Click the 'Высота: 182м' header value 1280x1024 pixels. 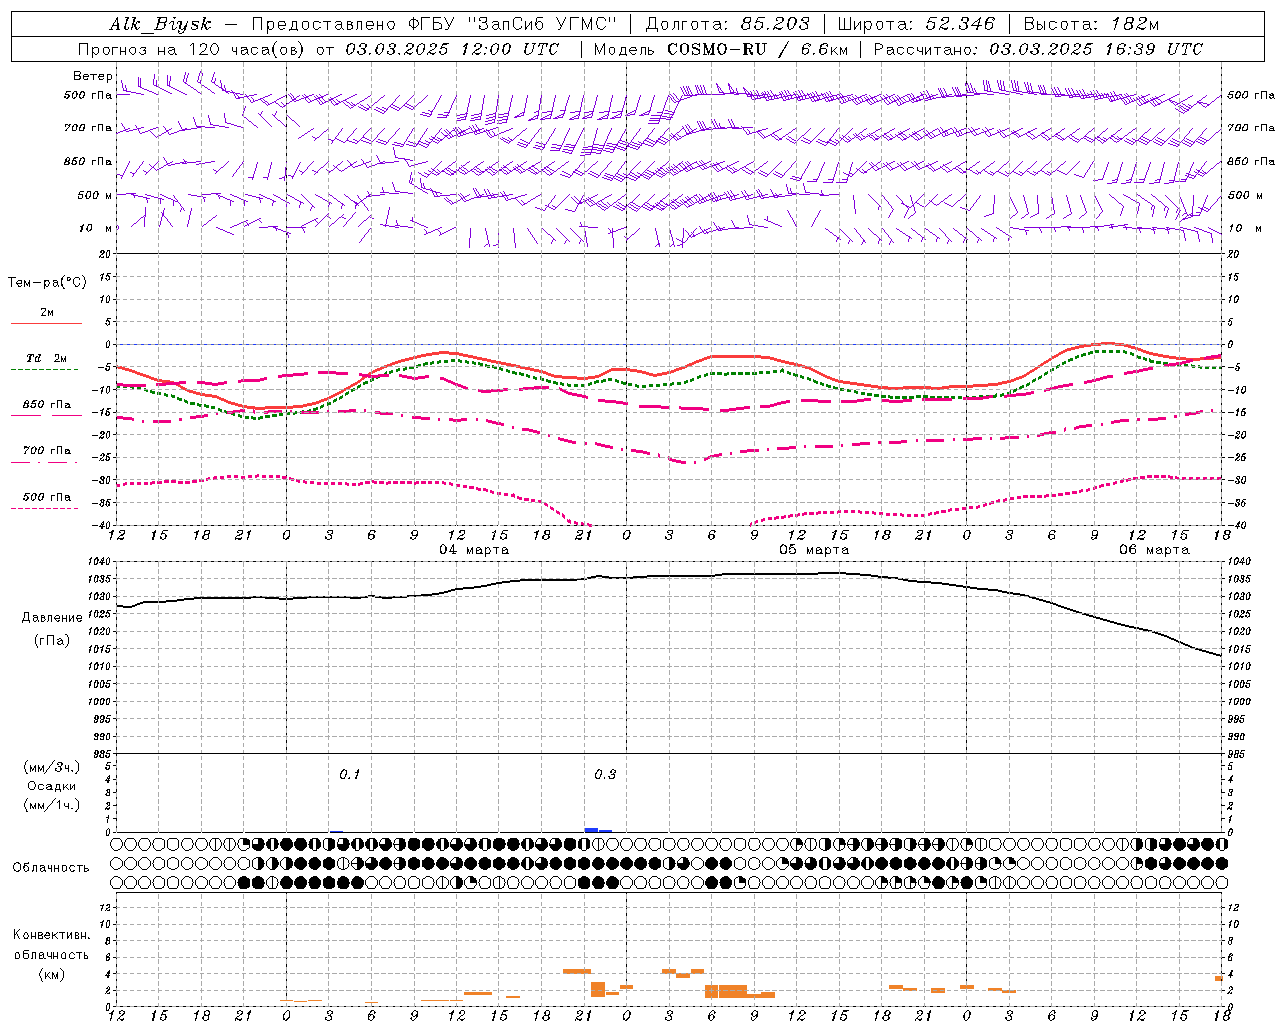[1091, 24]
